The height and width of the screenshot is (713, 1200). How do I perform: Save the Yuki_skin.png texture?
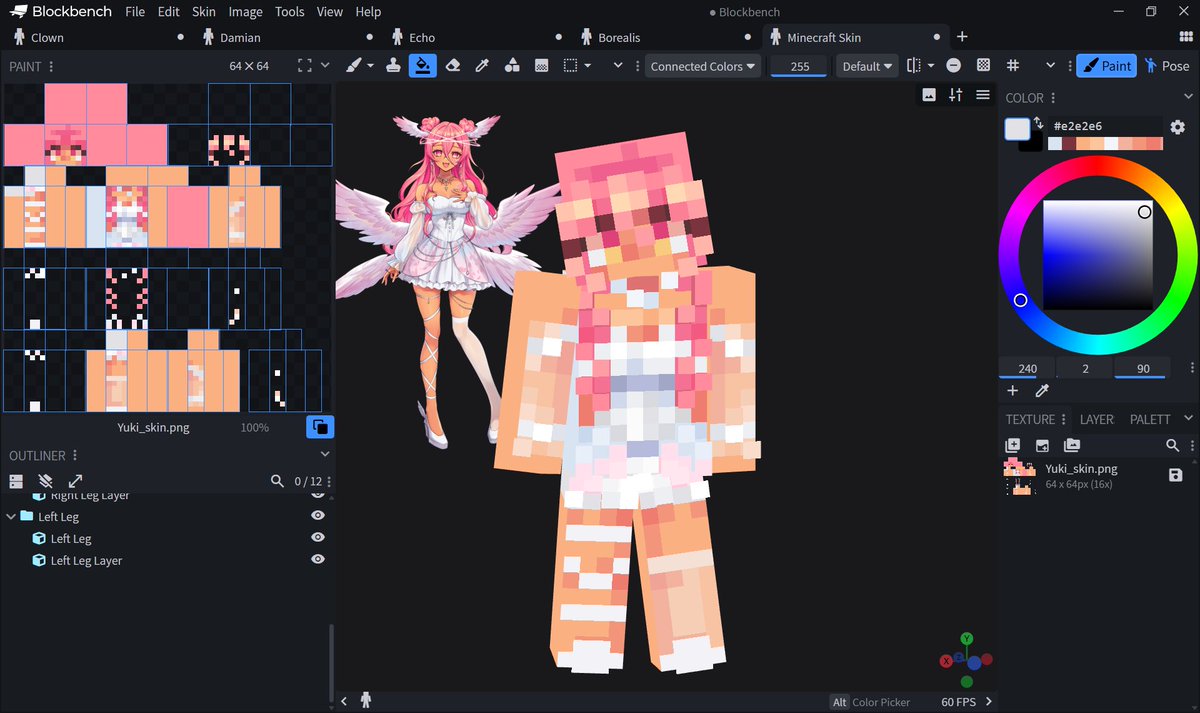tap(1175, 475)
